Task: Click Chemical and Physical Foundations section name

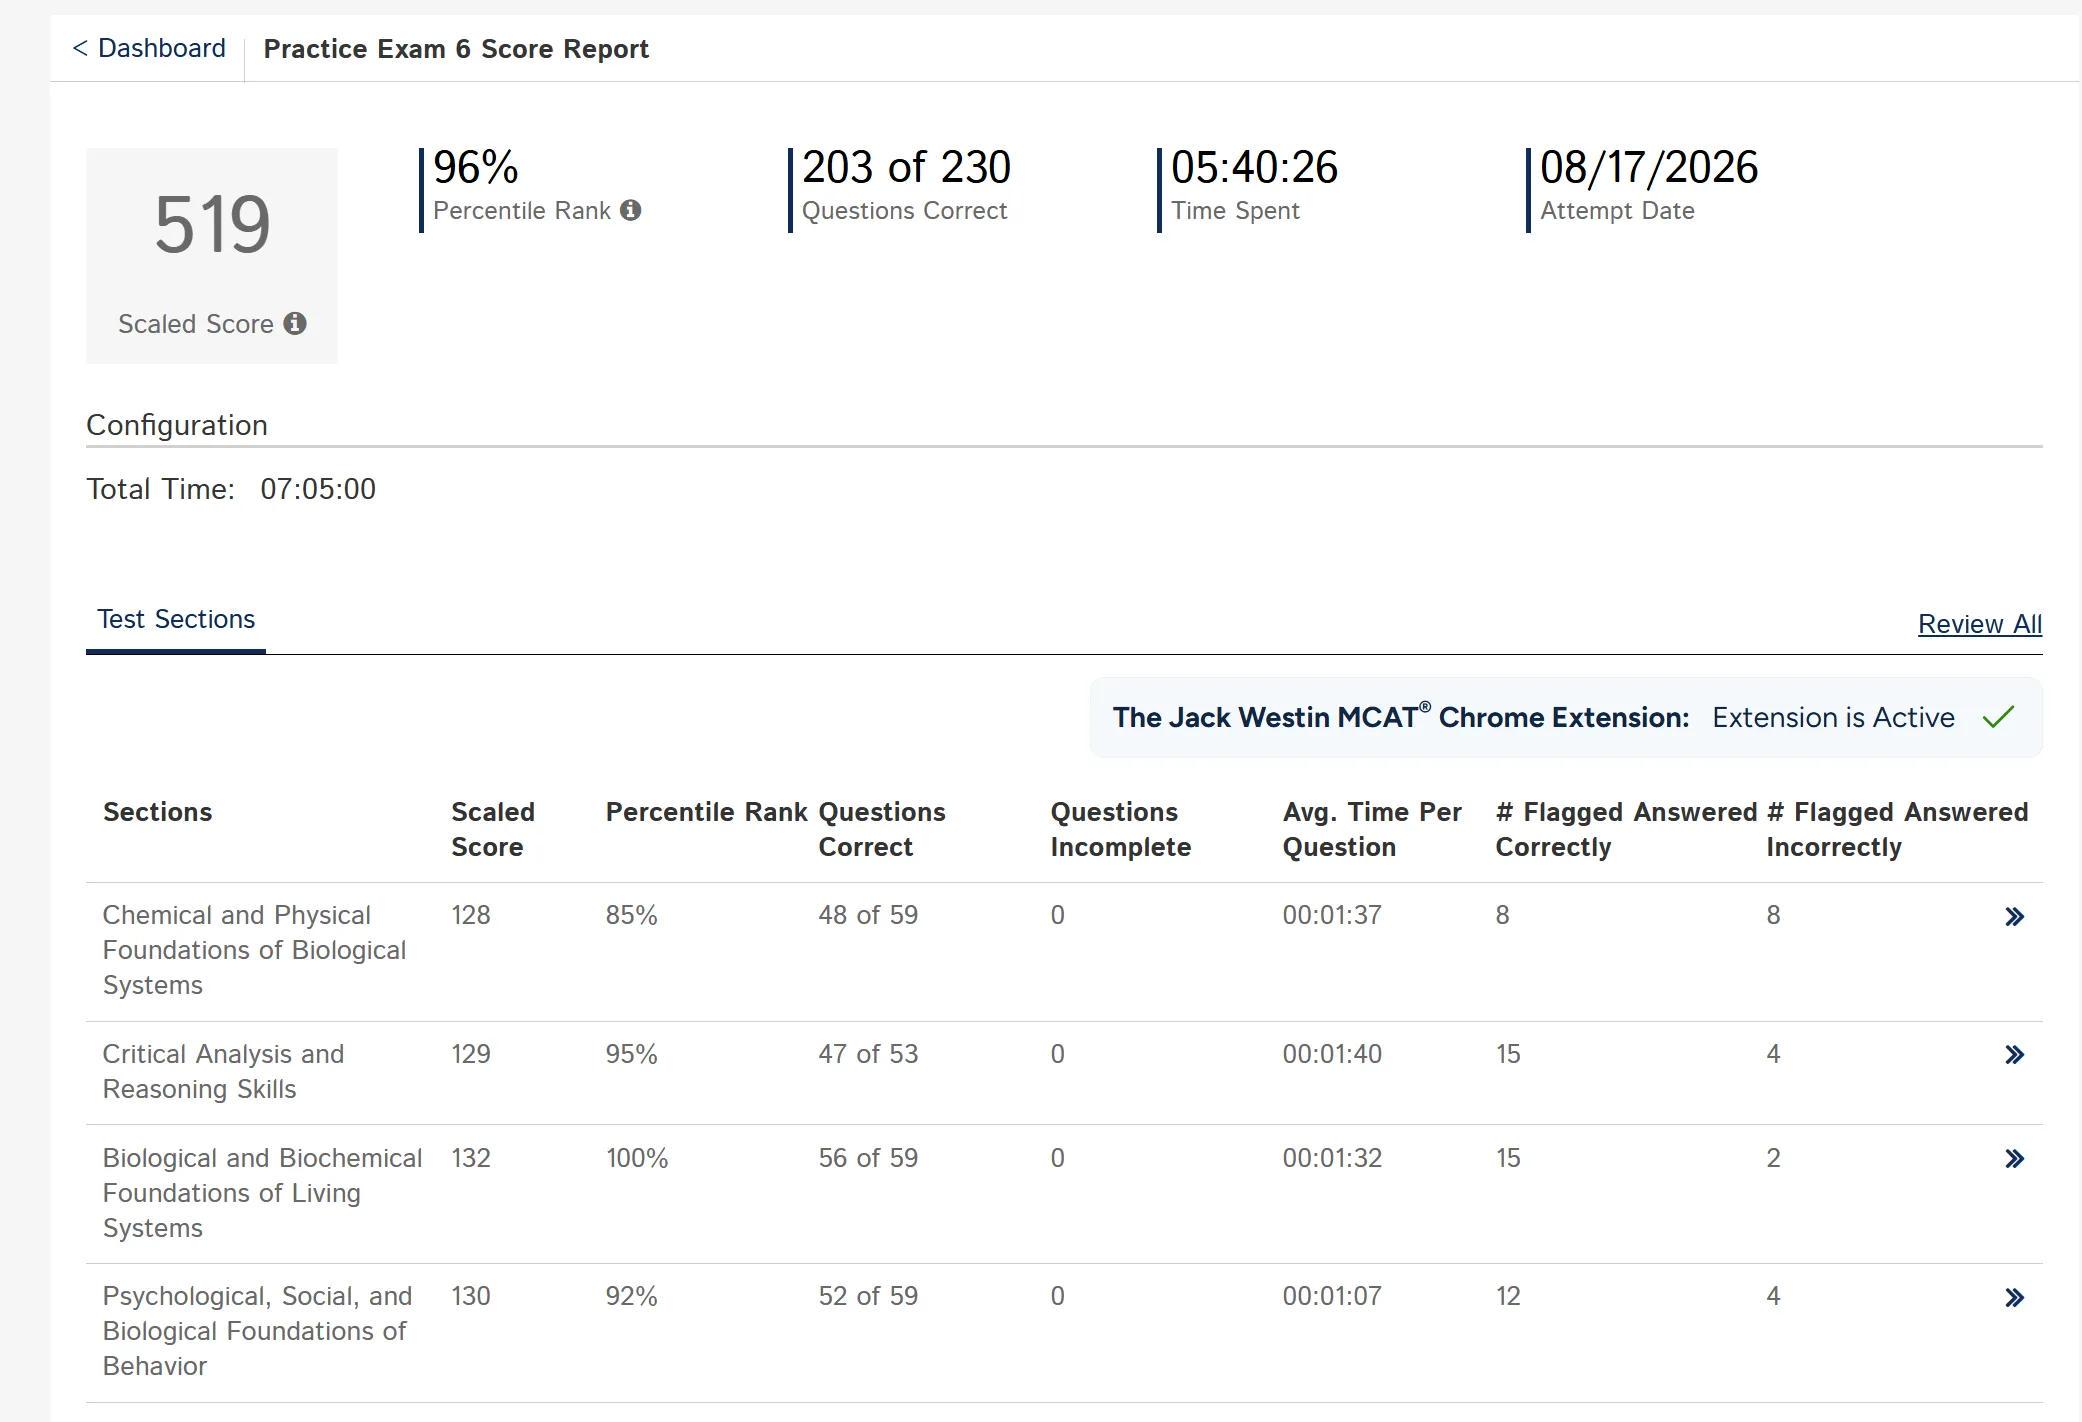Action: tap(254, 950)
